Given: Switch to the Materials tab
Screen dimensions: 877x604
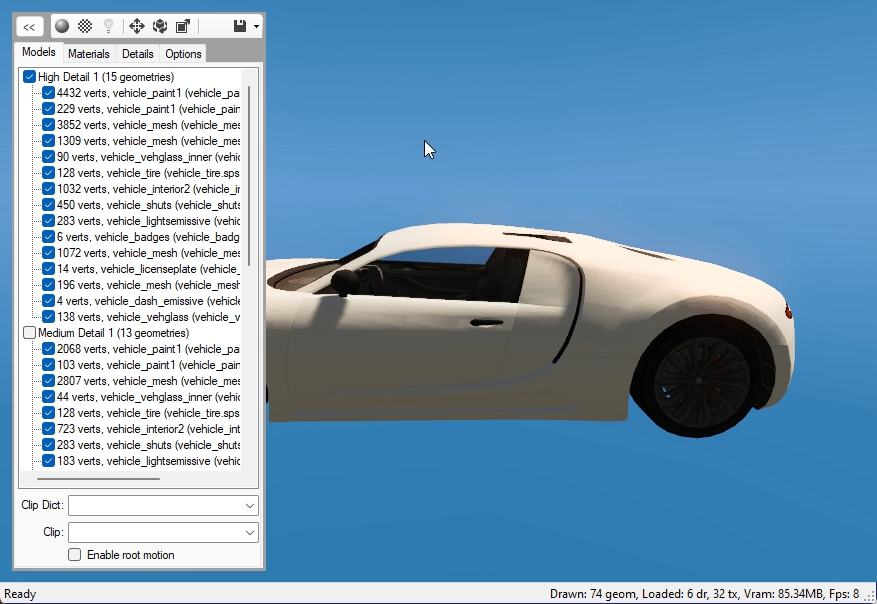Looking at the screenshot, I should pyautogui.click(x=89, y=54).
